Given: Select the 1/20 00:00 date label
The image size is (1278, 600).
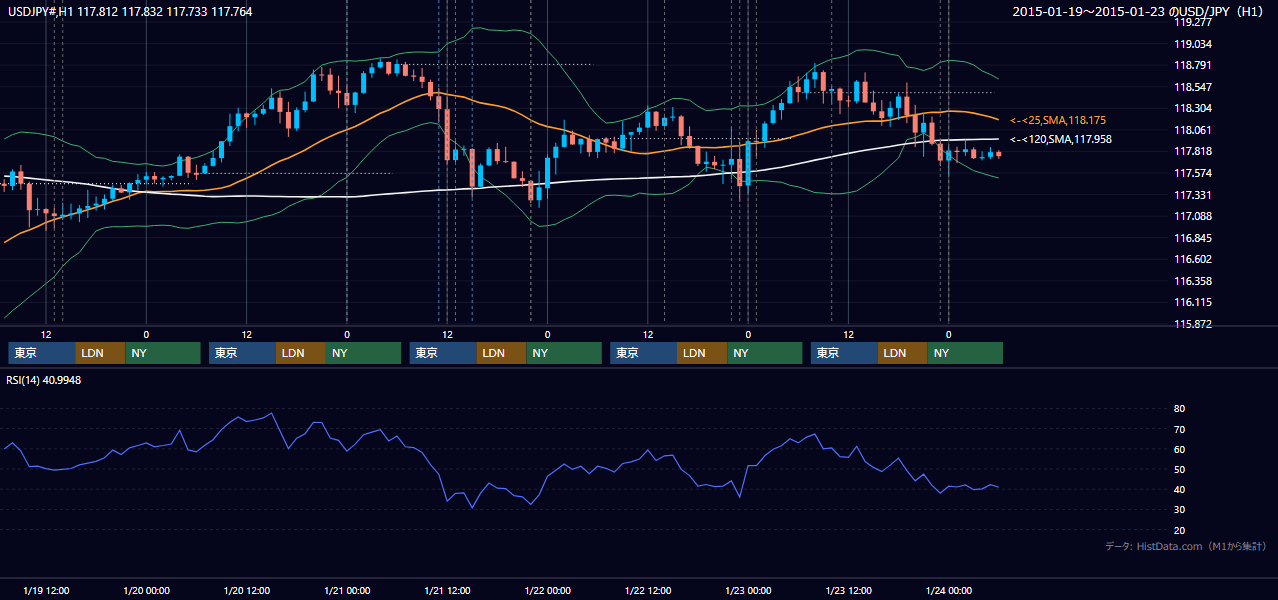Looking at the screenshot, I should [146, 591].
